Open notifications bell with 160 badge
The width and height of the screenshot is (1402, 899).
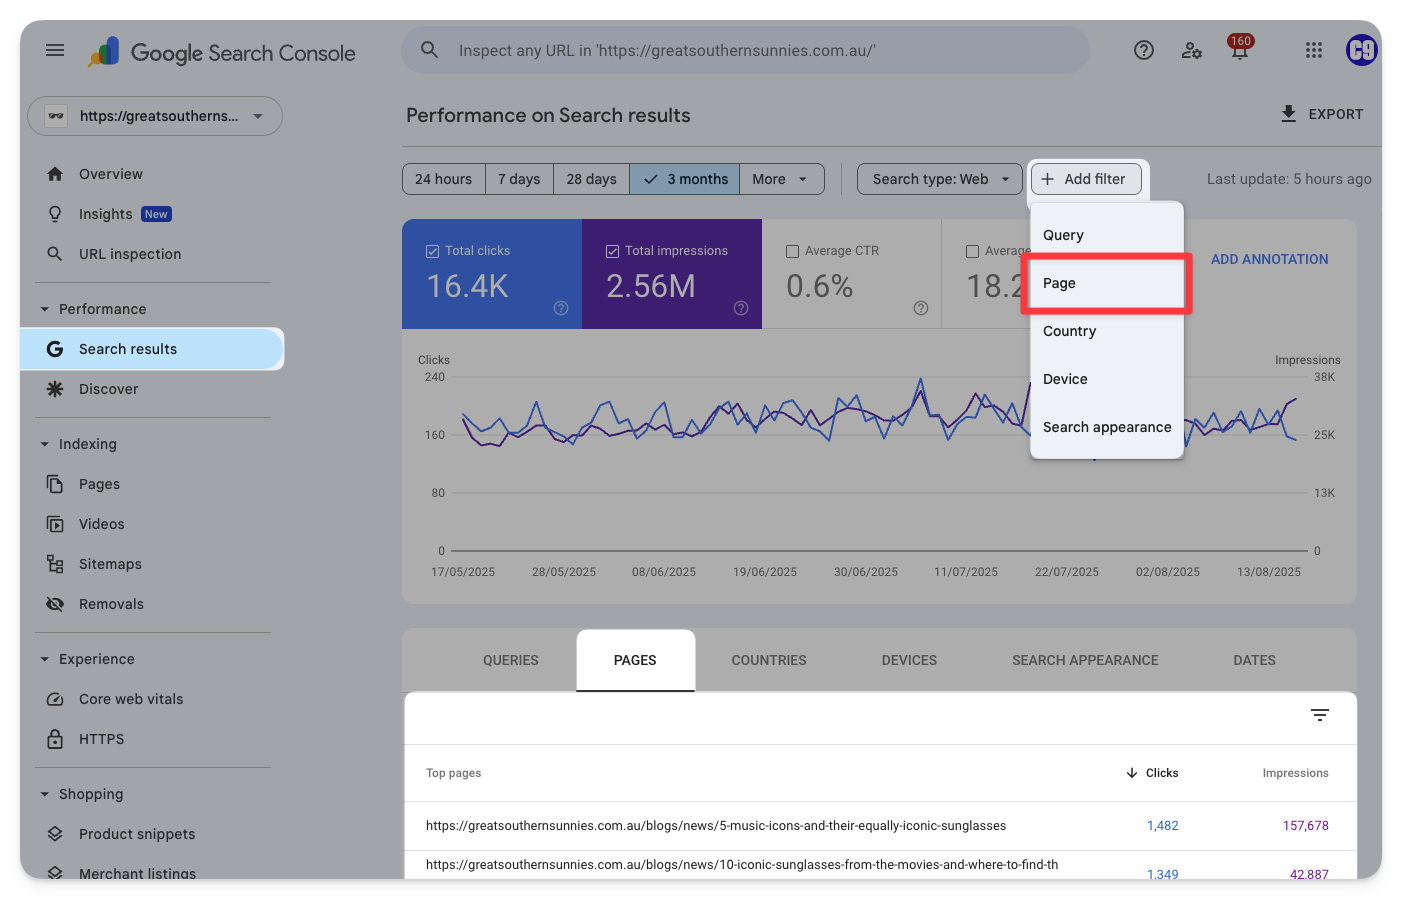[x=1239, y=51]
